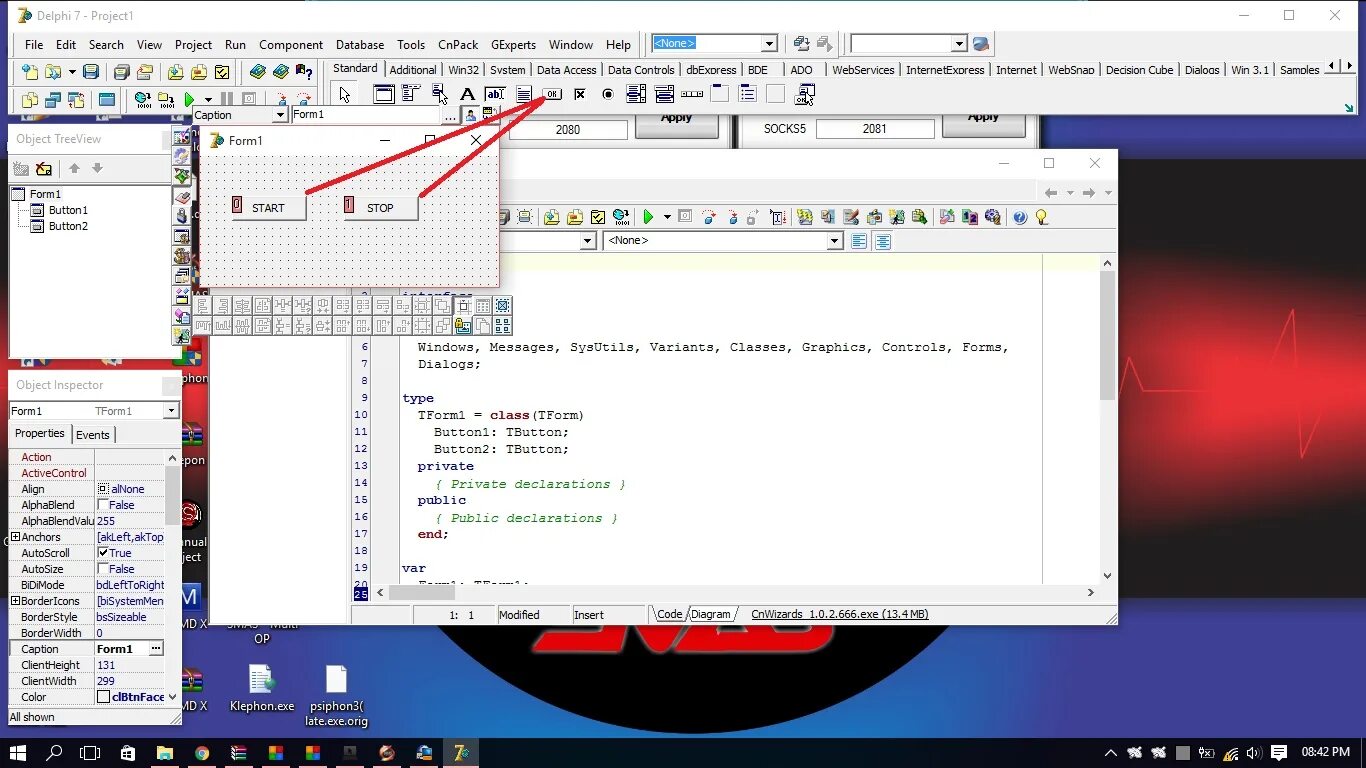
Task: Select the Frames component in the palette
Action: tap(383, 94)
